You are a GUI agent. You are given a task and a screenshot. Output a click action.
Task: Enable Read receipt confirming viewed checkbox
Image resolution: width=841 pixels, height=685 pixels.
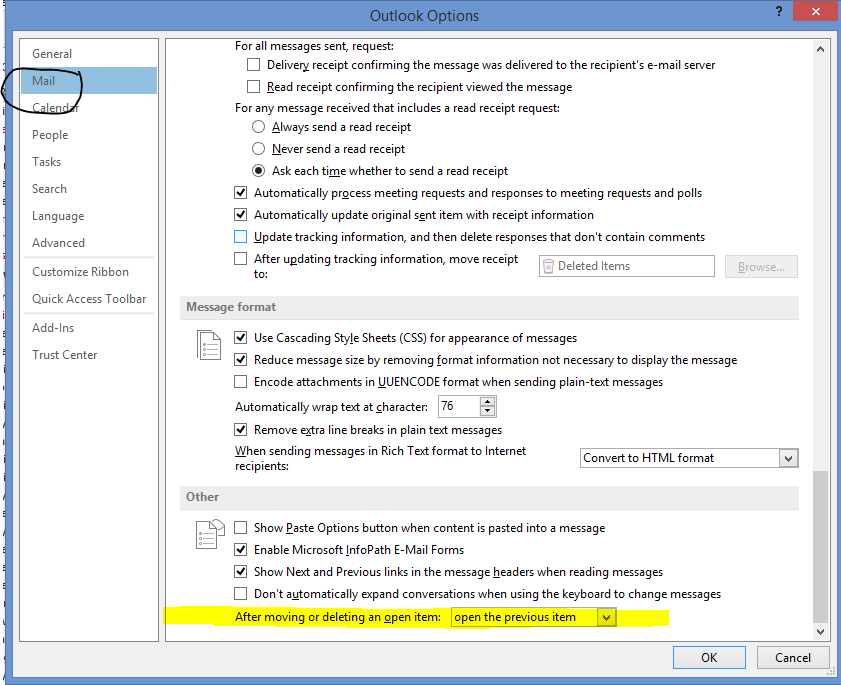click(x=253, y=87)
